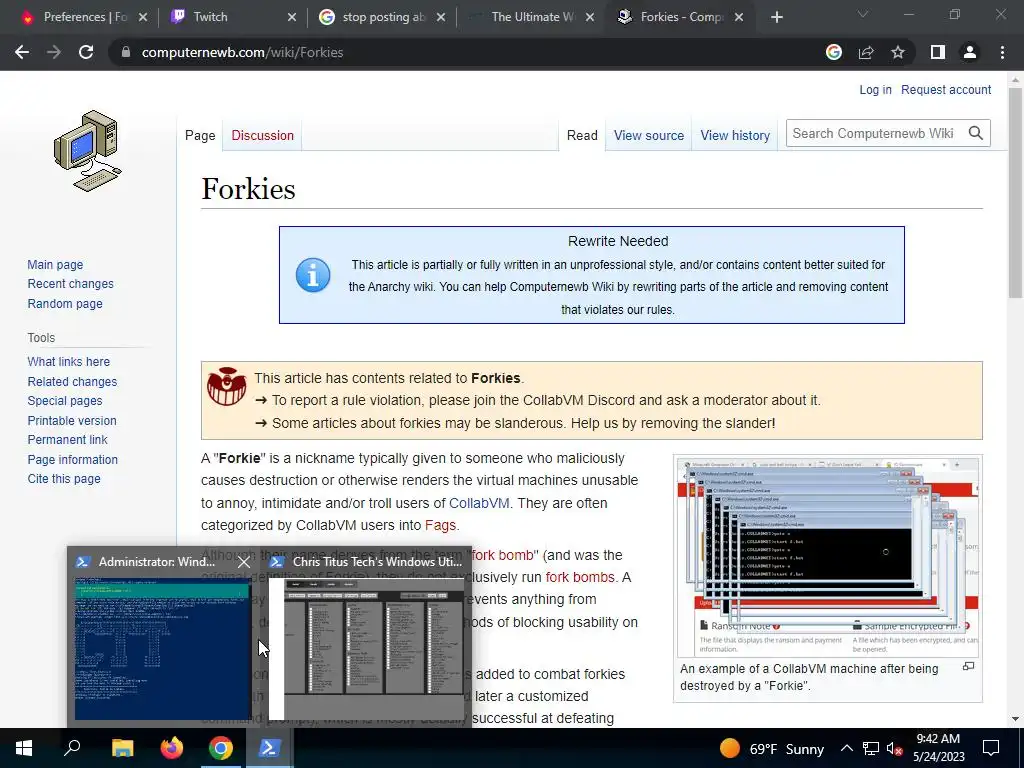1024x768 pixels.
Task: Open Firefox from taskbar
Action: coord(172,748)
